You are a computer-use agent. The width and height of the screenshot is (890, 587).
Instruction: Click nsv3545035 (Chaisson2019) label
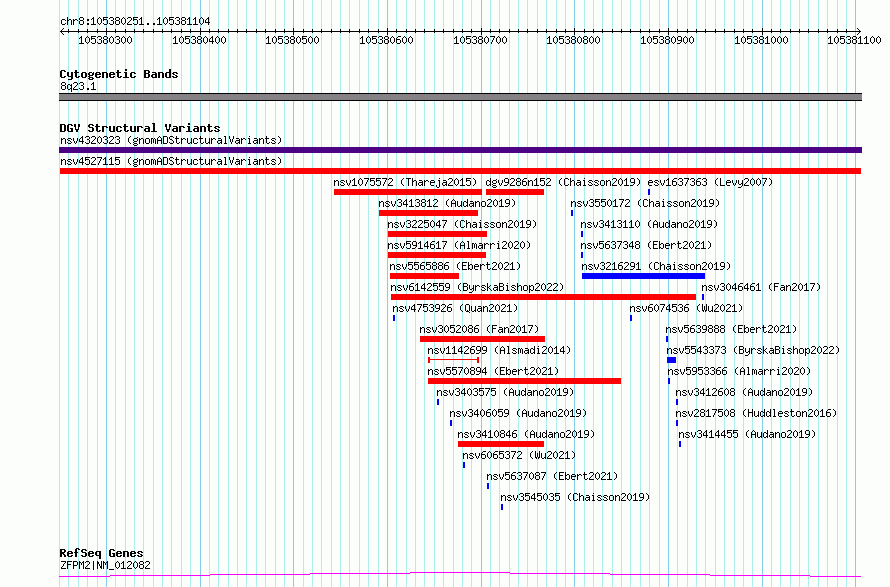[x=575, y=497]
